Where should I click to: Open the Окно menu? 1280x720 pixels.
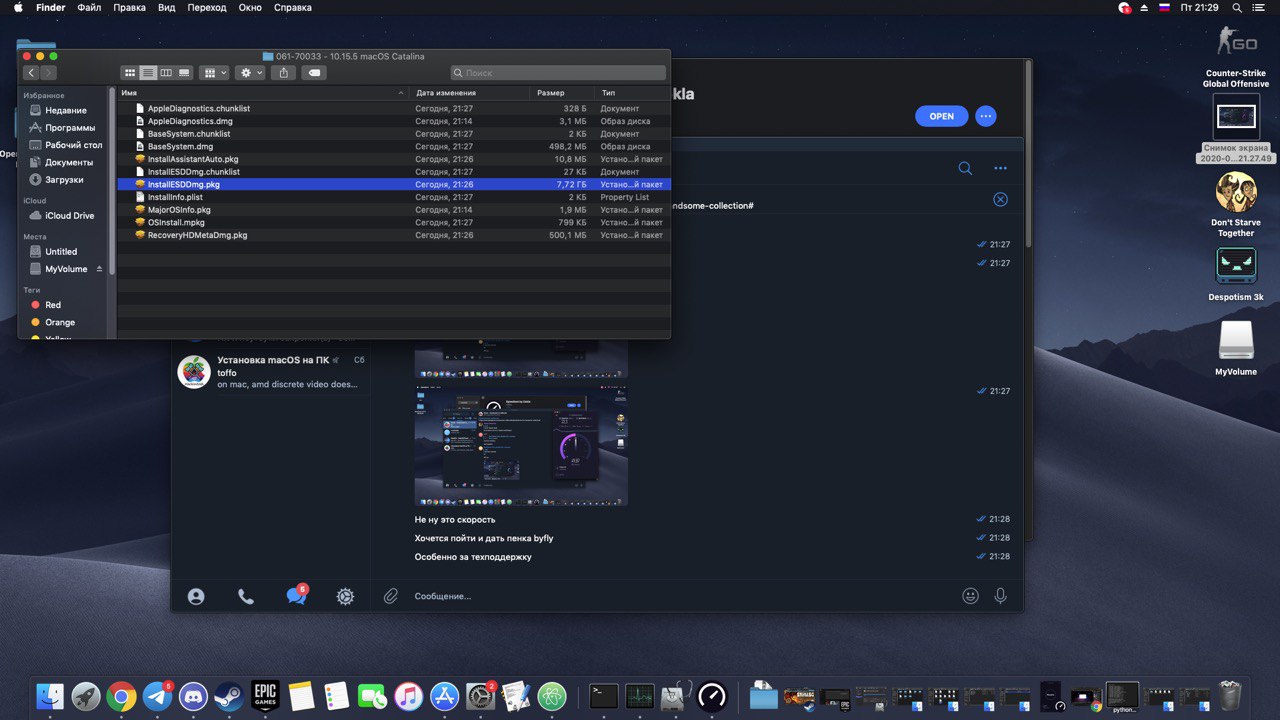pyautogui.click(x=250, y=7)
